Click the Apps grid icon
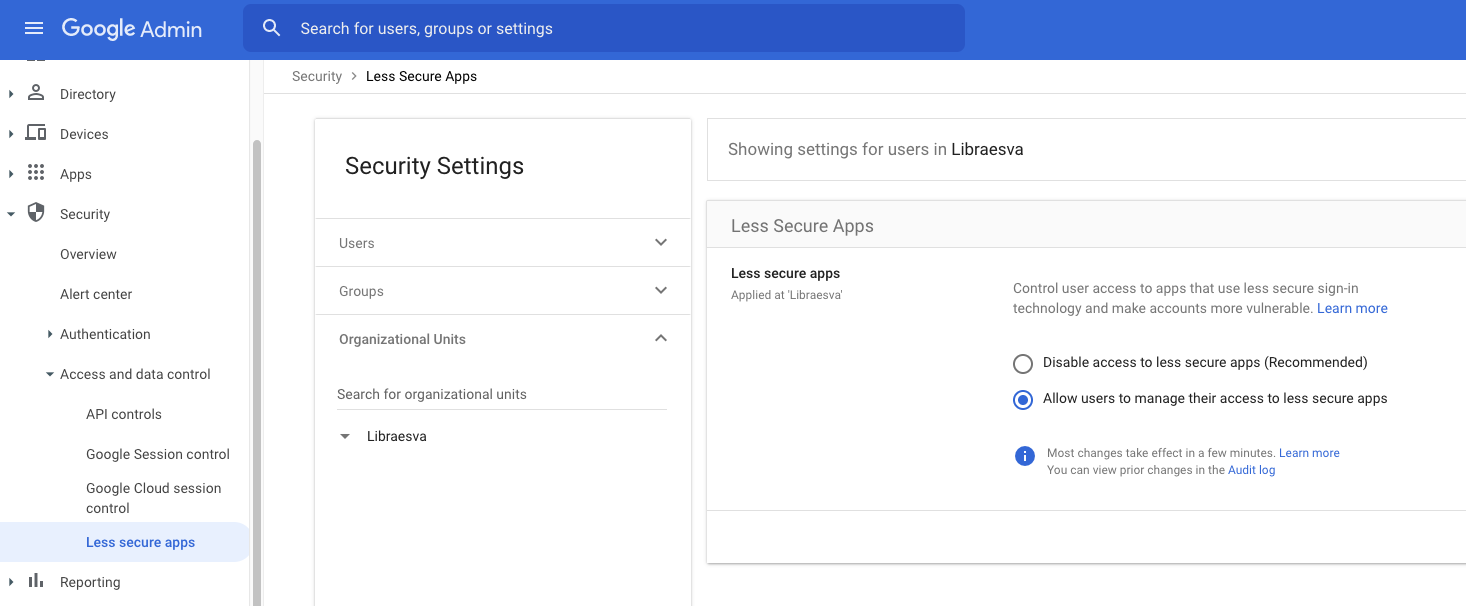The width and height of the screenshot is (1466, 606). pos(36,173)
